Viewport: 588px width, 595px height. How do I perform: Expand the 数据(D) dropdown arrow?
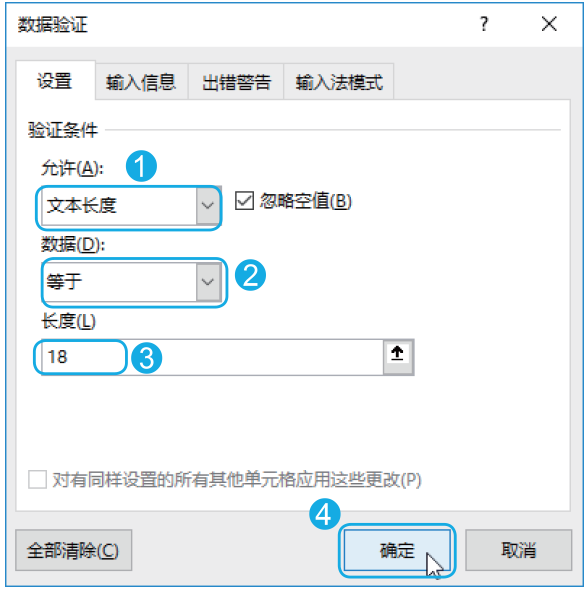208,282
